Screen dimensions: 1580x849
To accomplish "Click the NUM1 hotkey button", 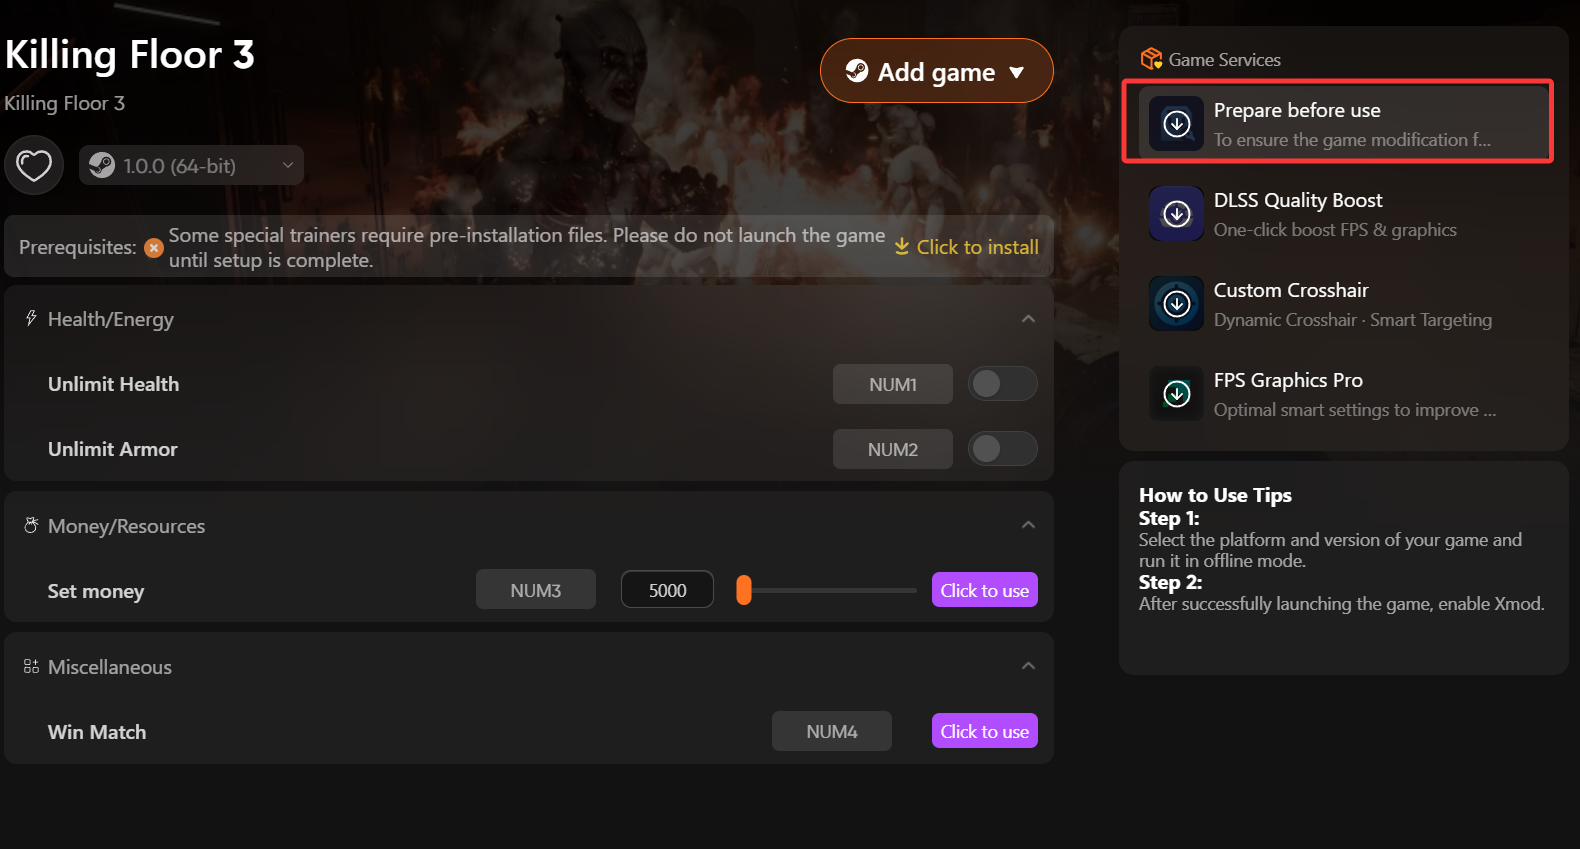I will 892,384.
